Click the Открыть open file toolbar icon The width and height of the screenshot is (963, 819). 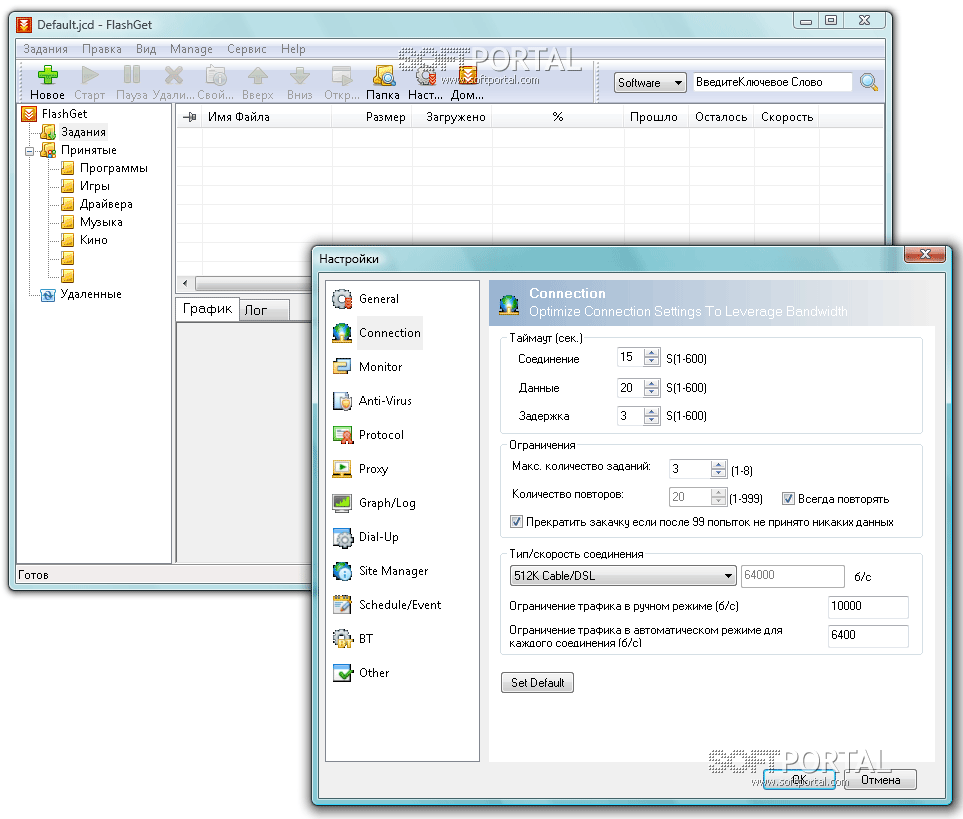(341, 75)
